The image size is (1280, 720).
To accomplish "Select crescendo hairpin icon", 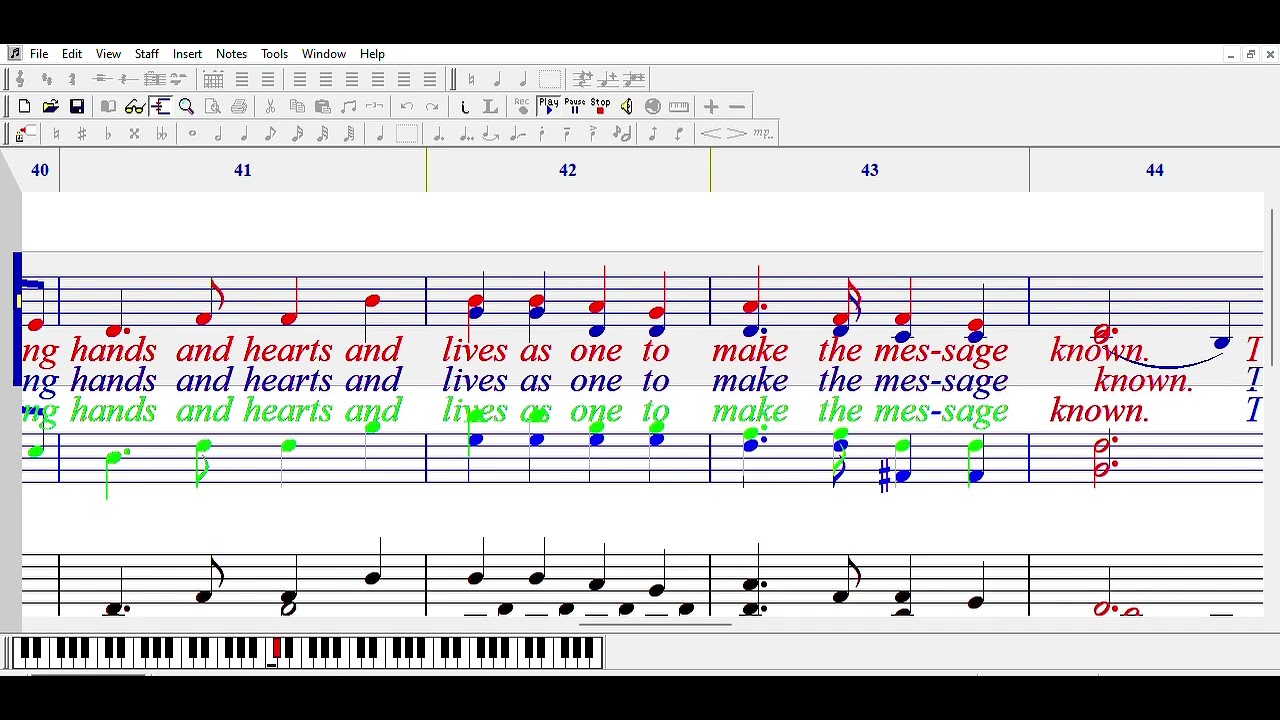I will [711, 133].
